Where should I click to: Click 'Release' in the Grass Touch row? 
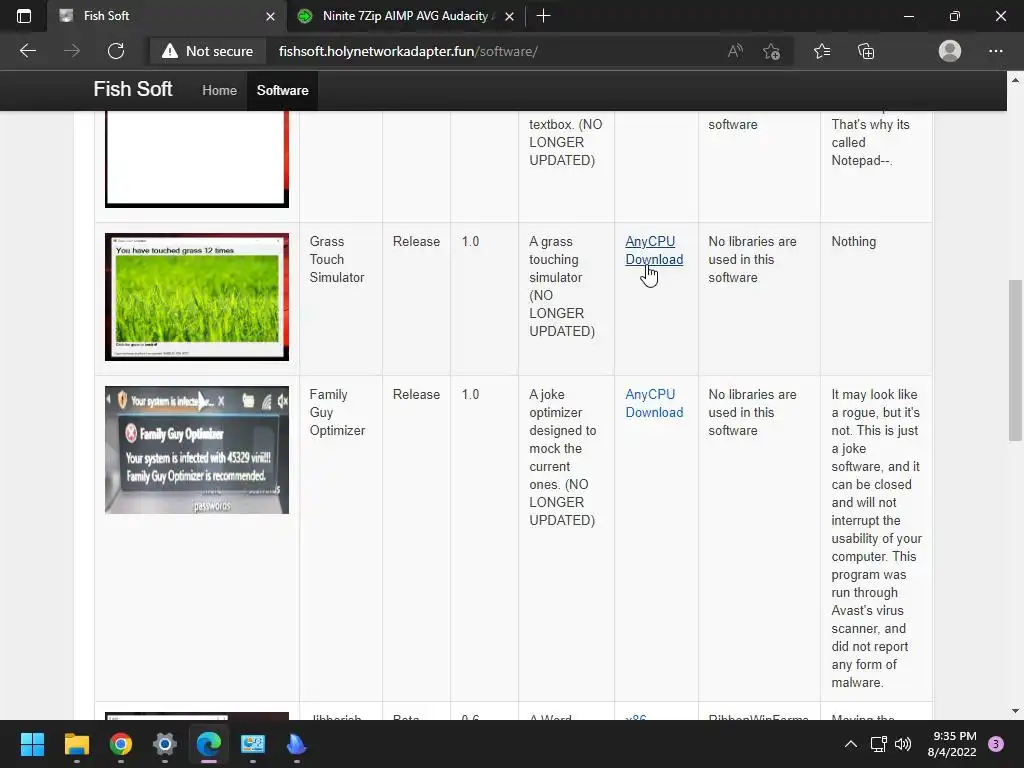(x=416, y=242)
